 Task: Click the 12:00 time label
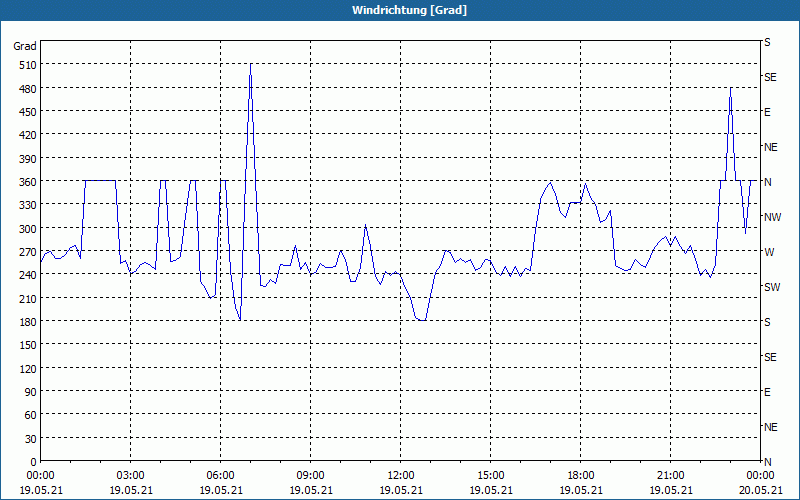[x=401, y=476]
